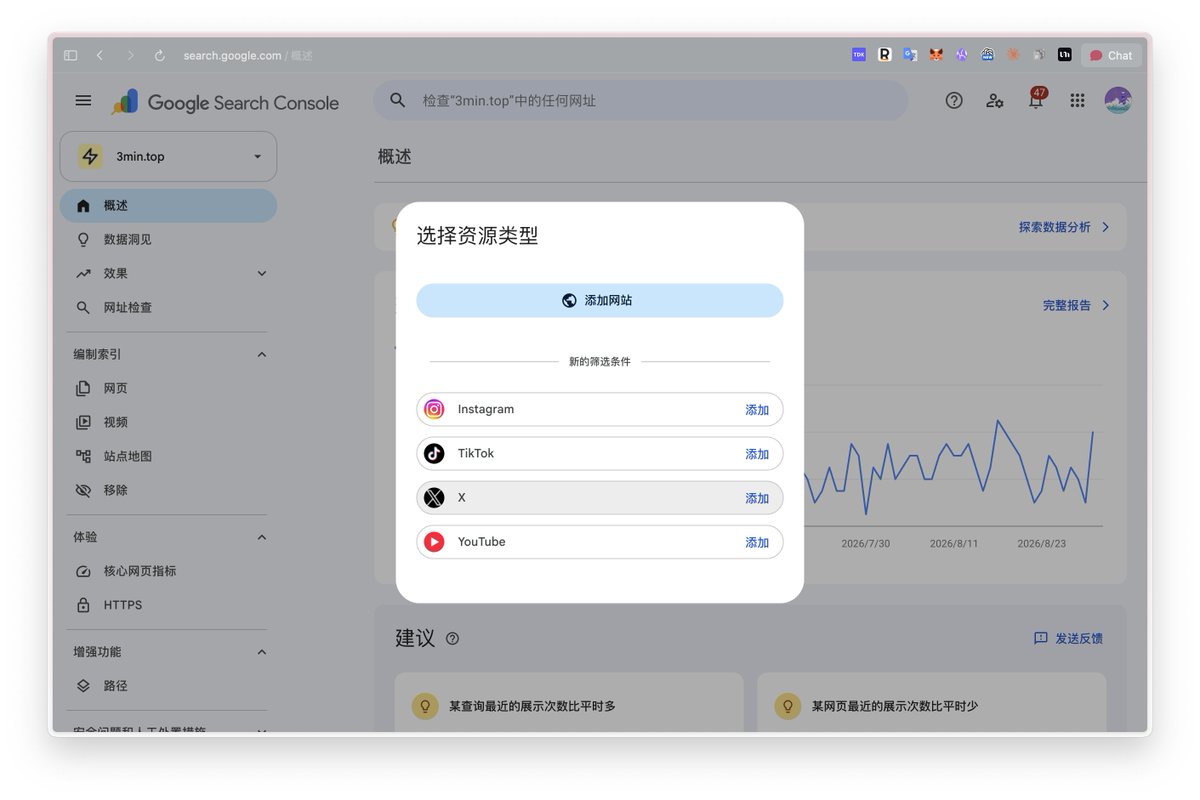
Task: Click the YouTube play icon in the dialog
Action: click(434, 541)
